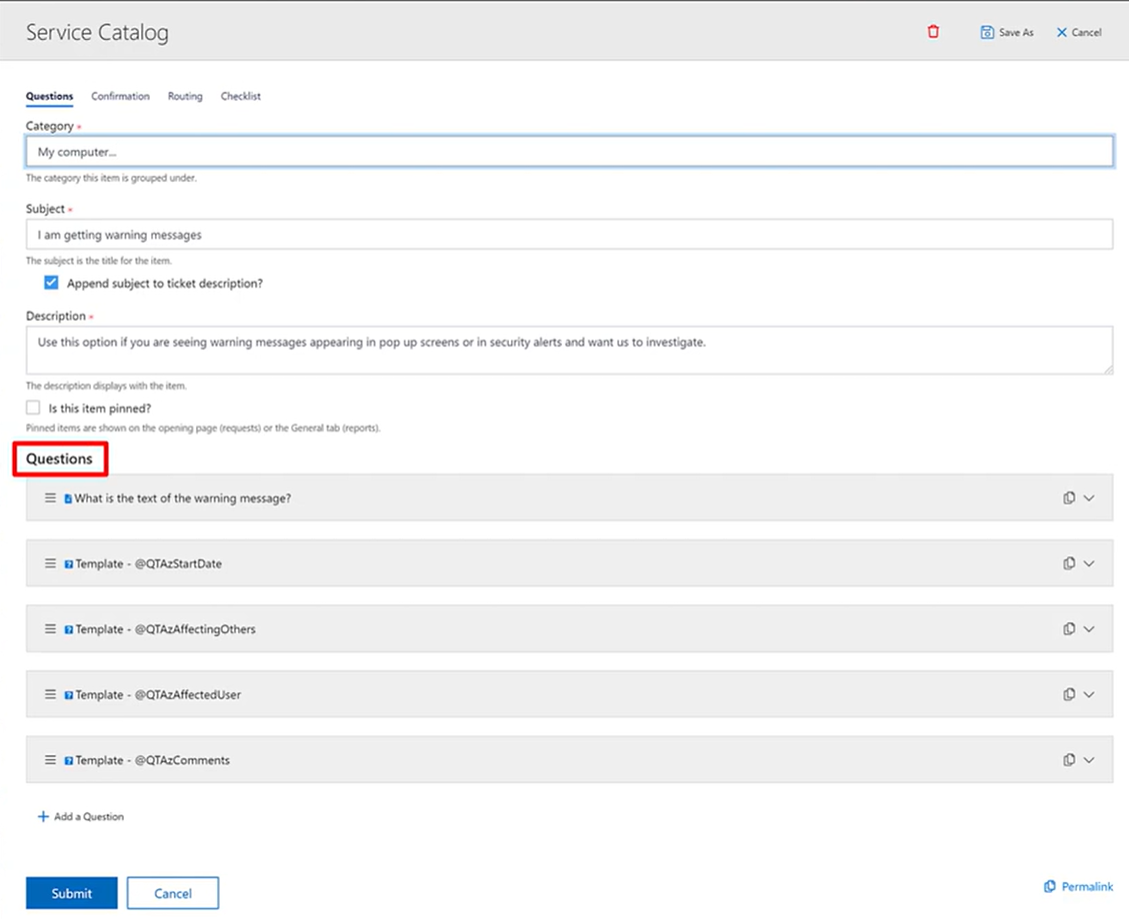Toggle Append subject to ticket description checkbox

[x=51, y=282]
